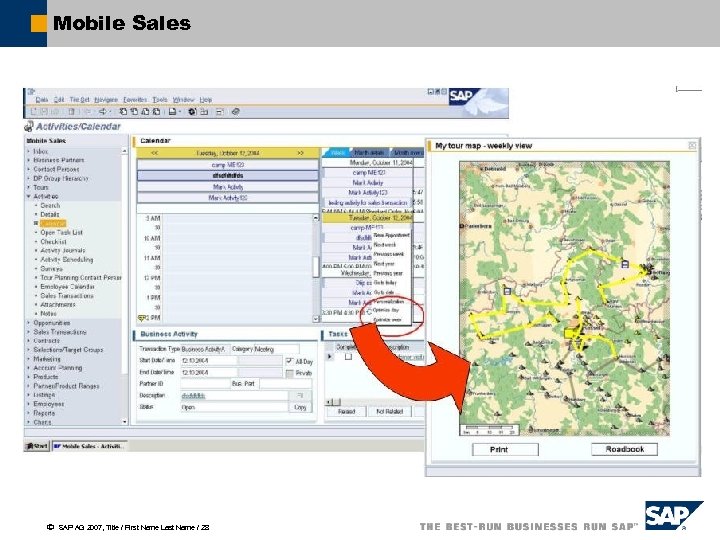Open Activity Scheduling in the tree

(x=67, y=259)
